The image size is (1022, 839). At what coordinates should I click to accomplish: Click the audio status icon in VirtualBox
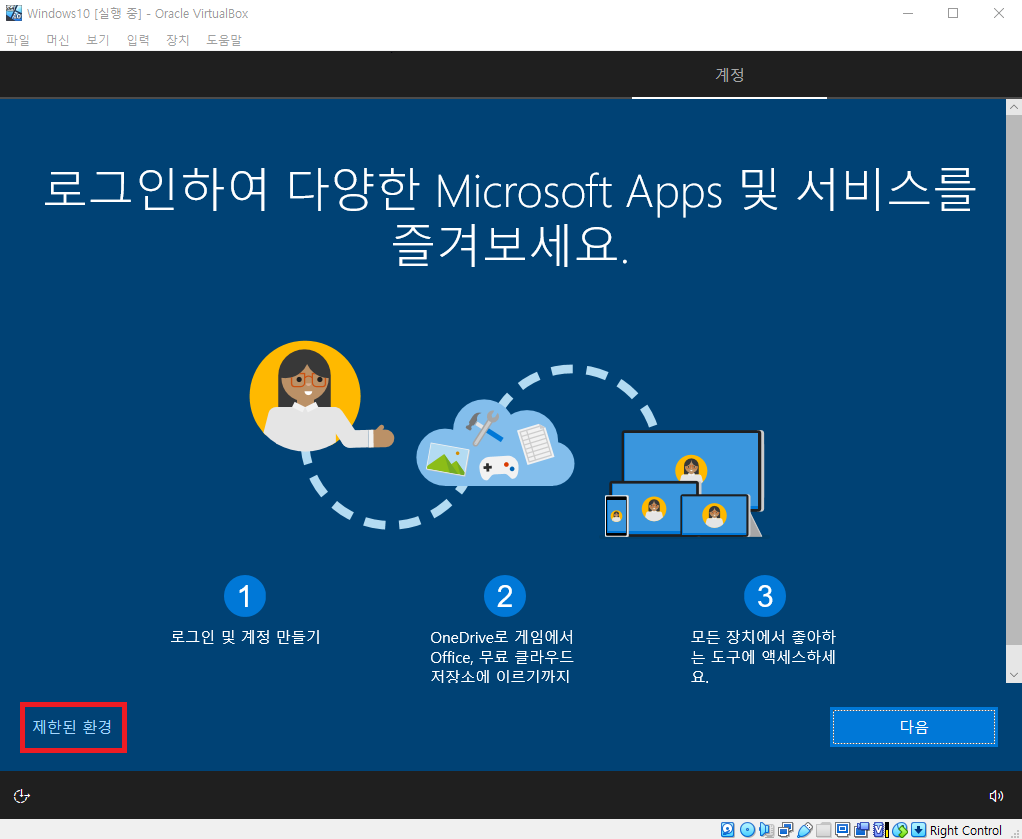[766, 829]
